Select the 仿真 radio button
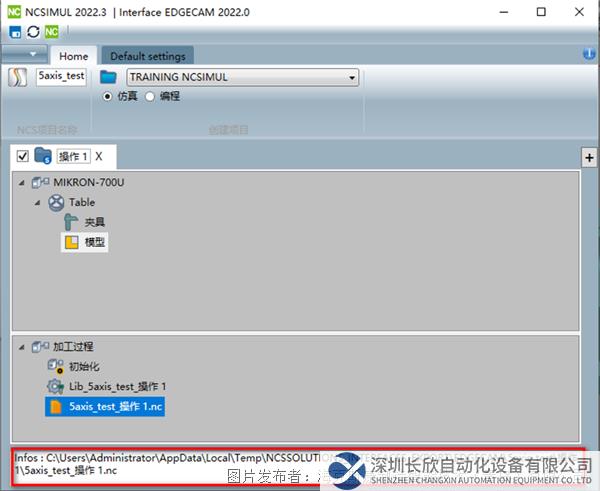This screenshot has height=491, width=600. click(108, 96)
